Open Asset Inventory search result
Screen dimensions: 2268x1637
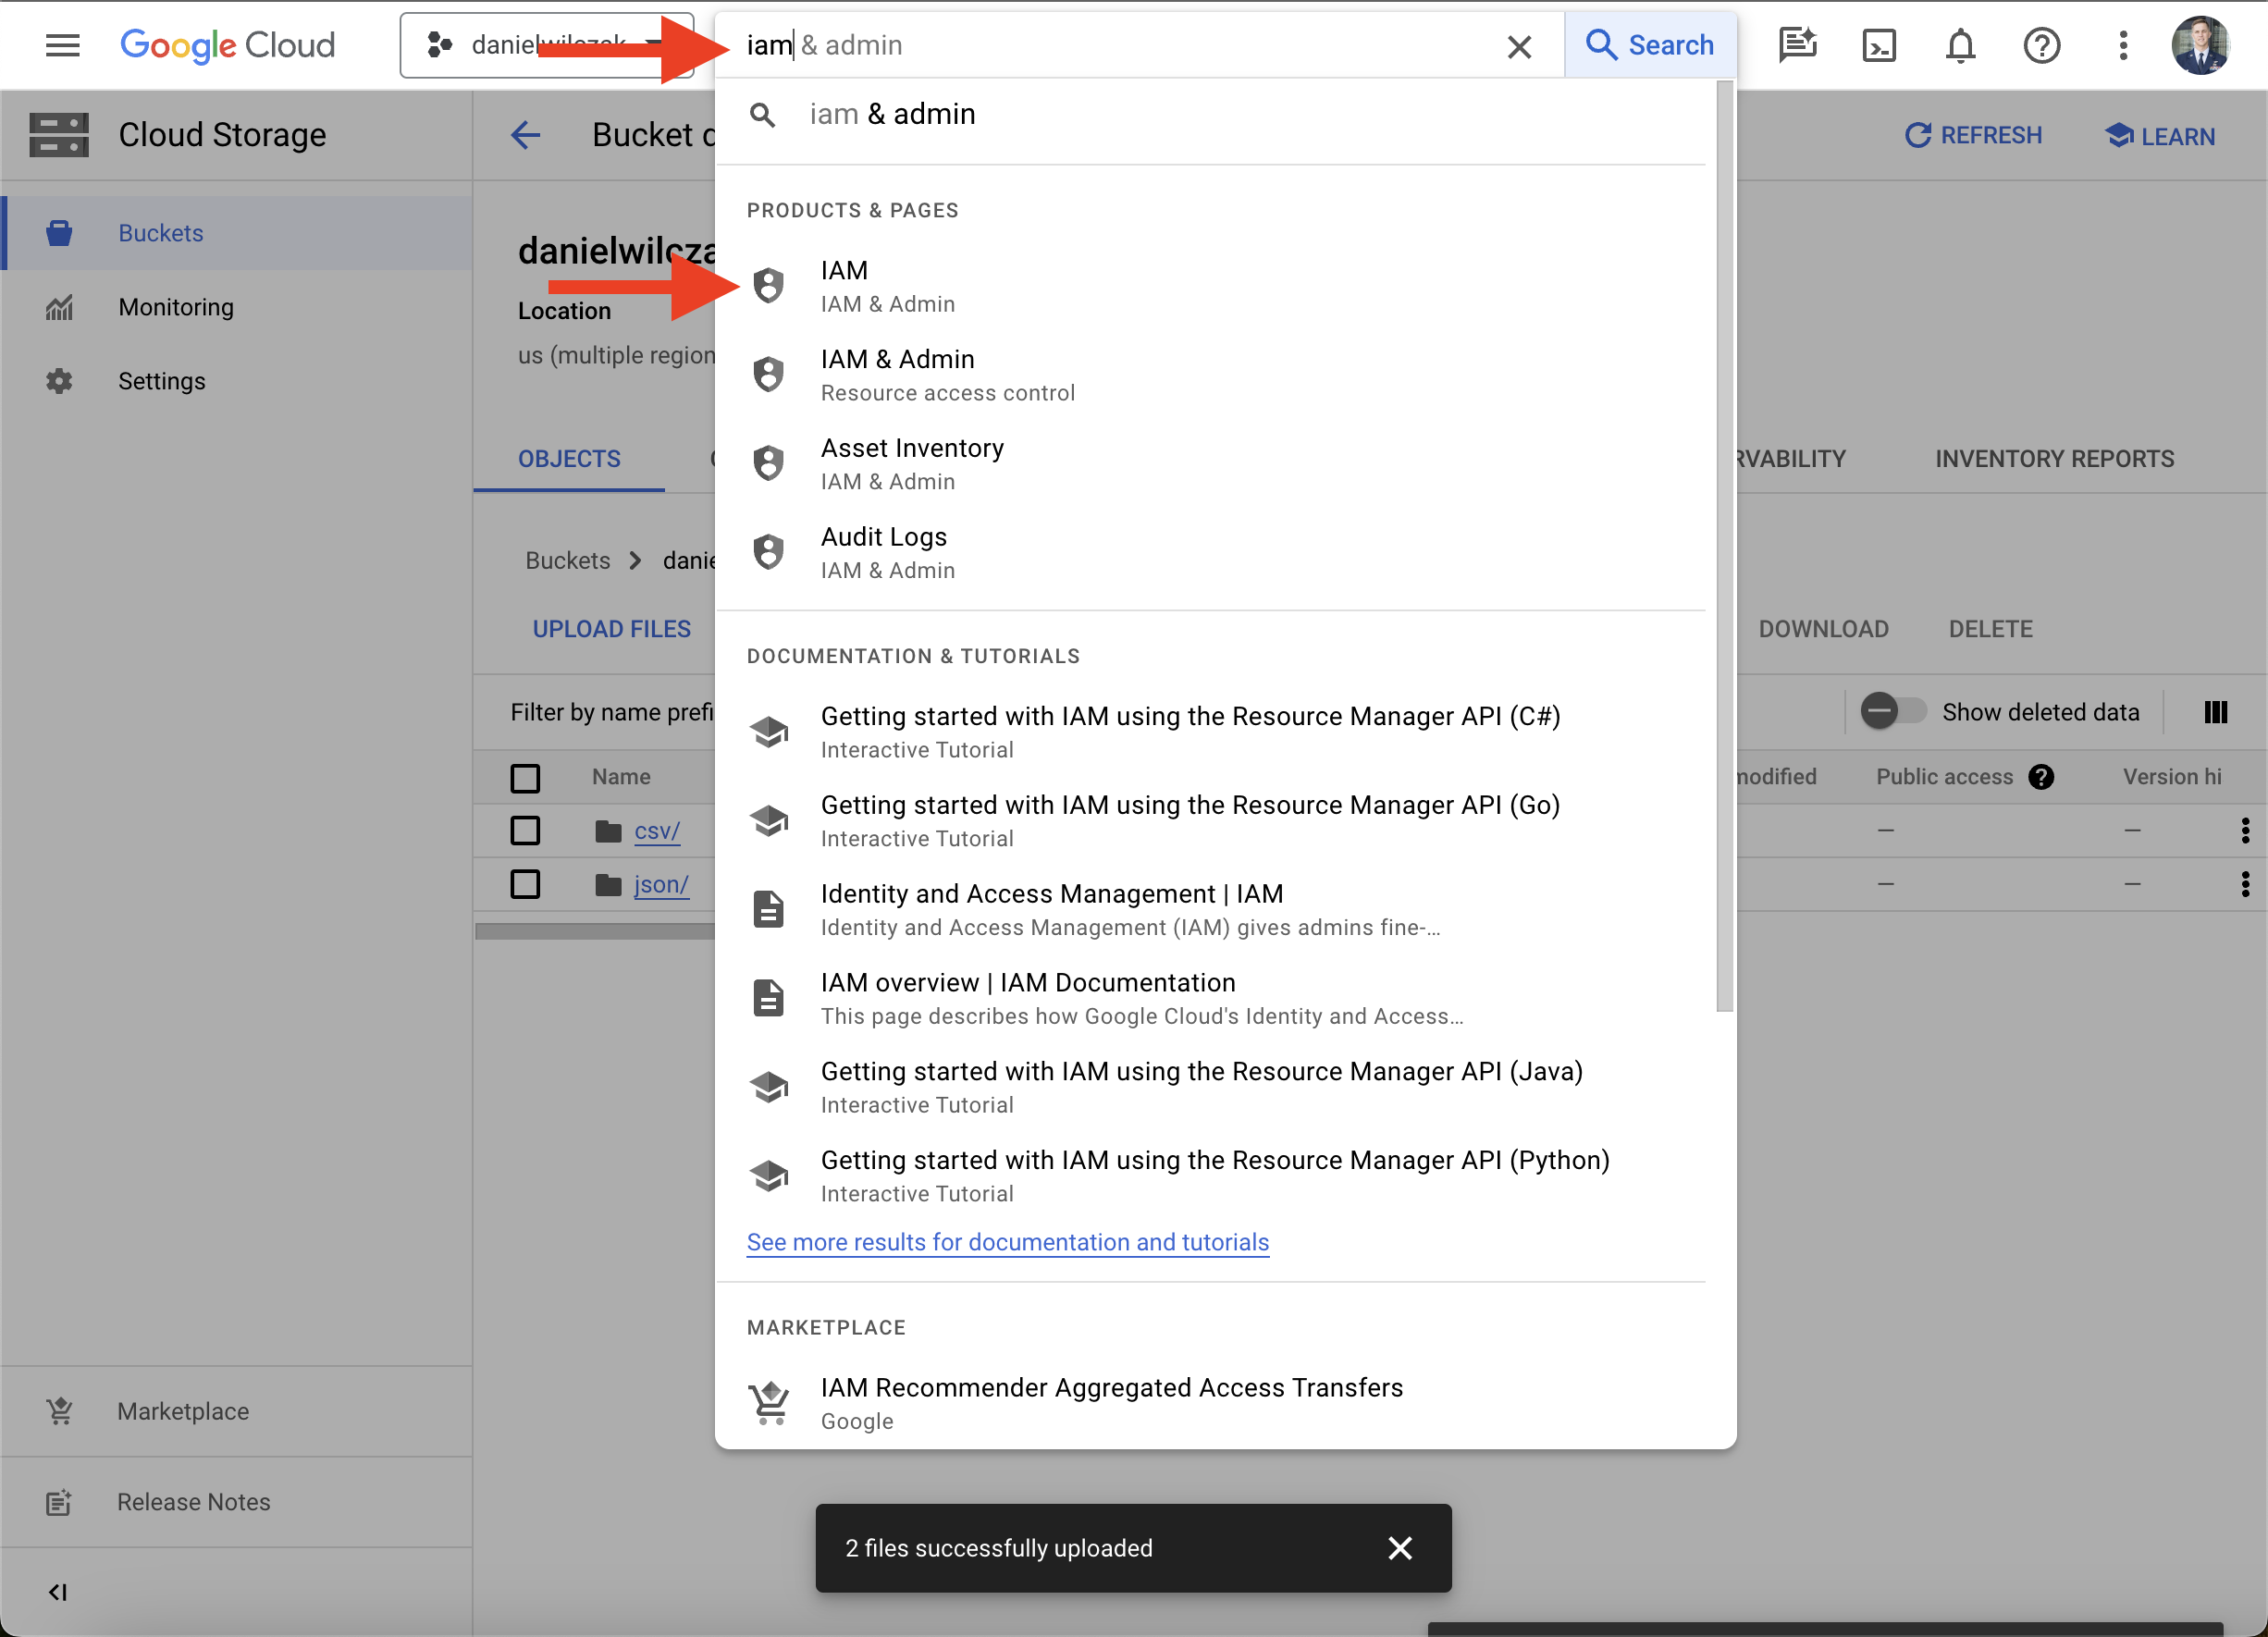tap(1210, 464)
